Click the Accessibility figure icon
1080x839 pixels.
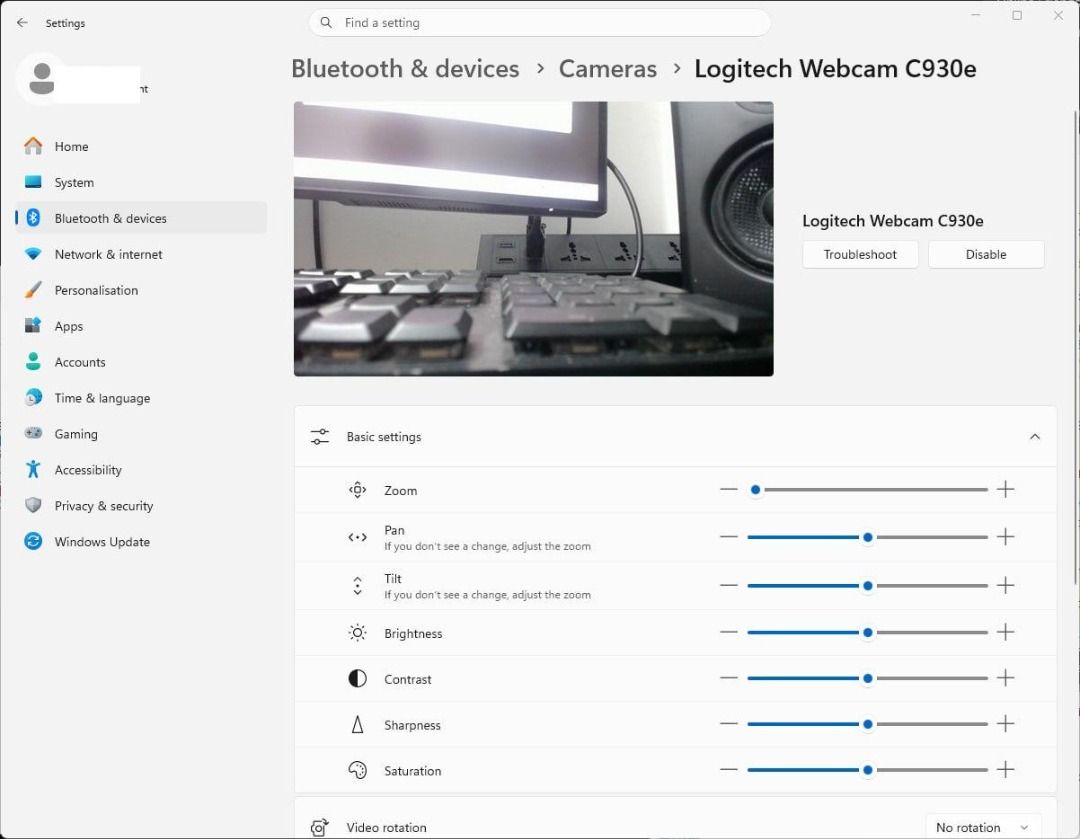coord(33,469)
